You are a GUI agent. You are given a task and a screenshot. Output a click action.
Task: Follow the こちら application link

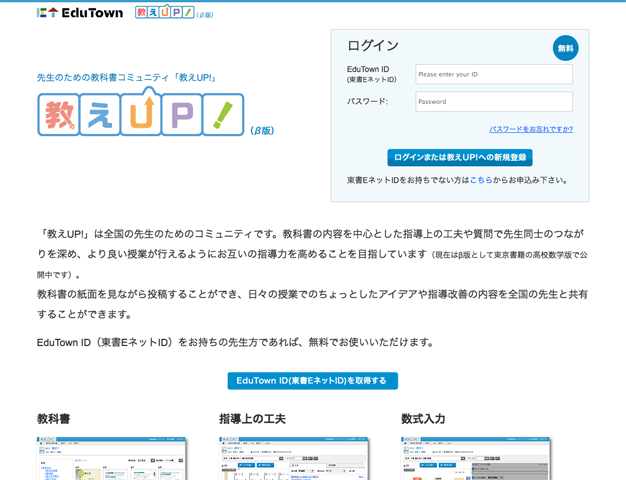click(x=481, y=180)
